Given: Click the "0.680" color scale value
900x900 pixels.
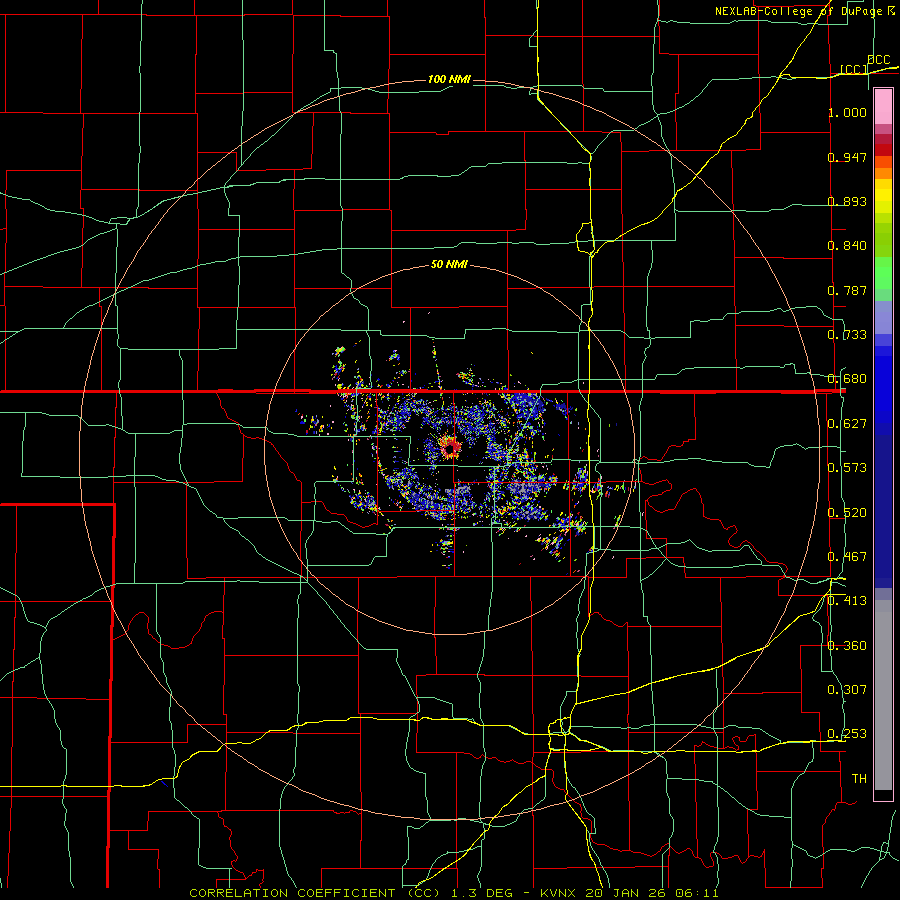Looking at the screenshot, I should (847, 379).
